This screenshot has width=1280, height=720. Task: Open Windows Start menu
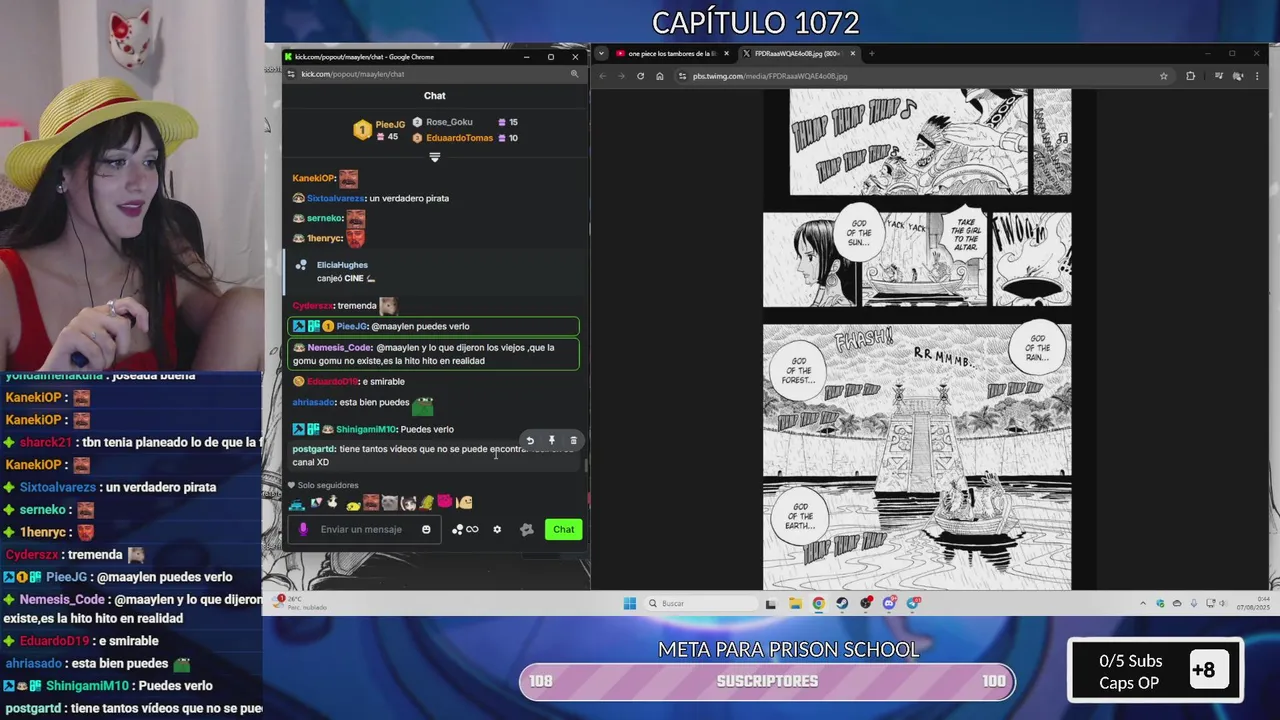[629, 603]
